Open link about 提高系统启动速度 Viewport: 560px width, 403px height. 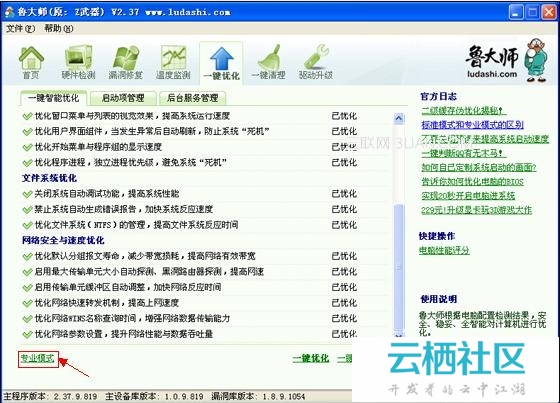click(485, 139)
